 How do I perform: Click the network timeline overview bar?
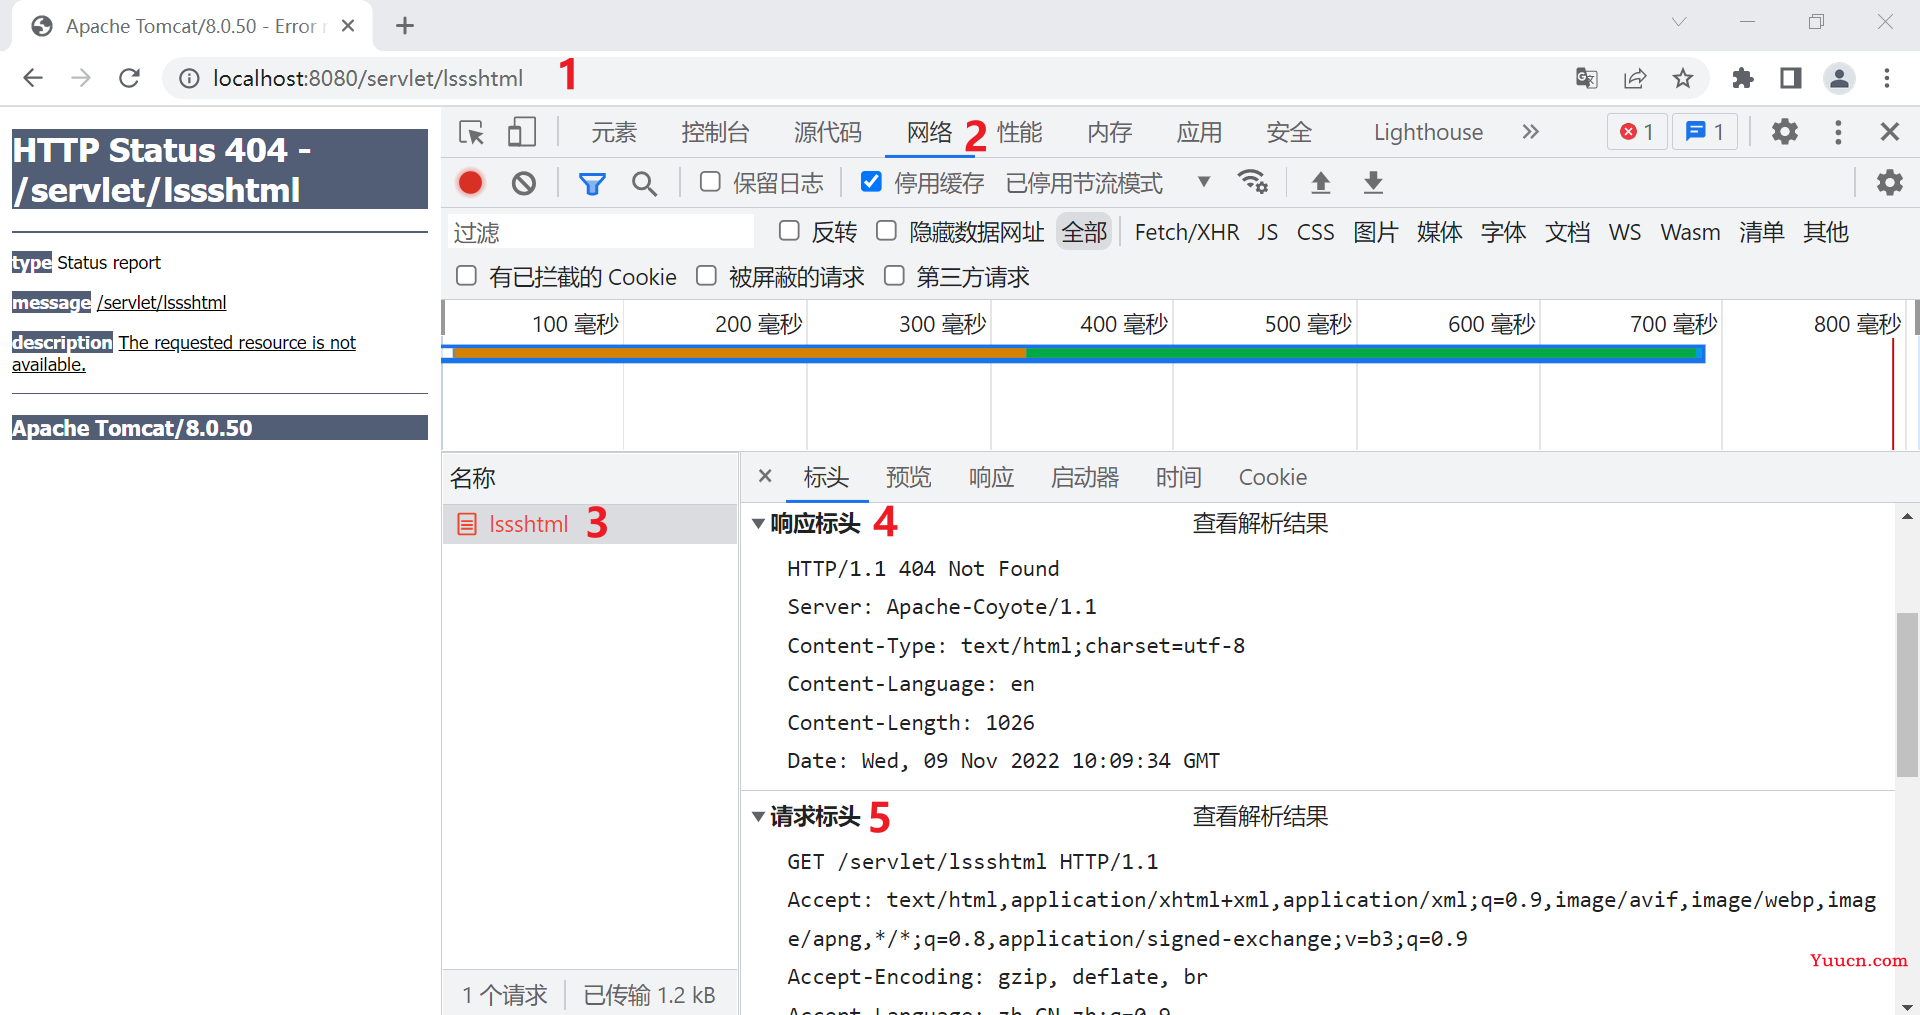[1073, 353]
